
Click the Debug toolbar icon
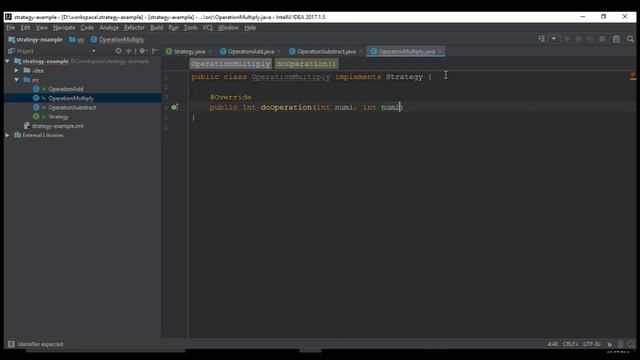tap(578, 39)
